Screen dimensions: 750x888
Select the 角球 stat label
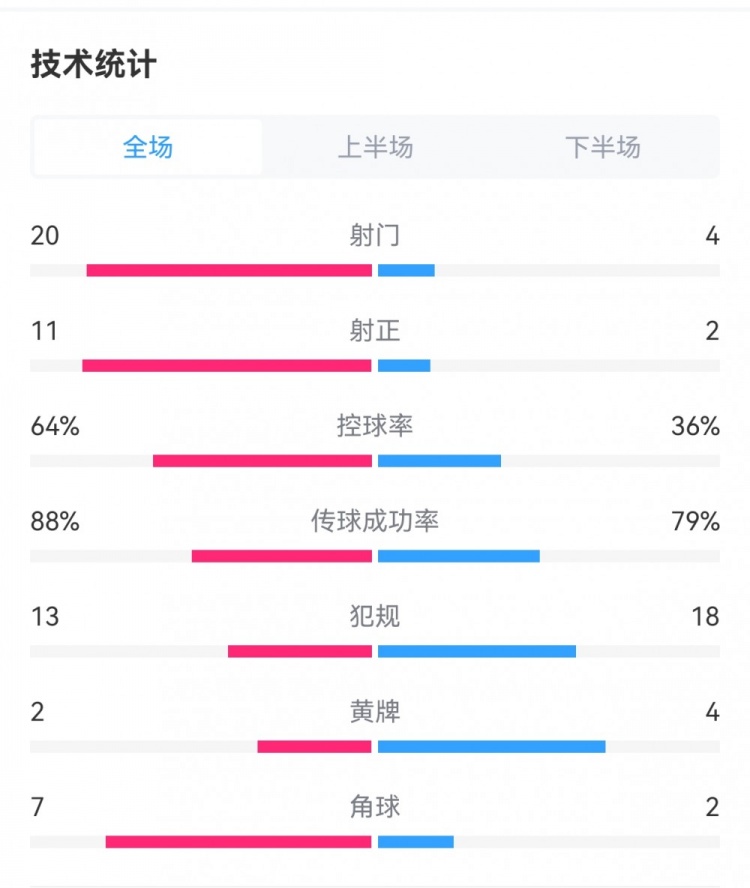click(375, 806)
